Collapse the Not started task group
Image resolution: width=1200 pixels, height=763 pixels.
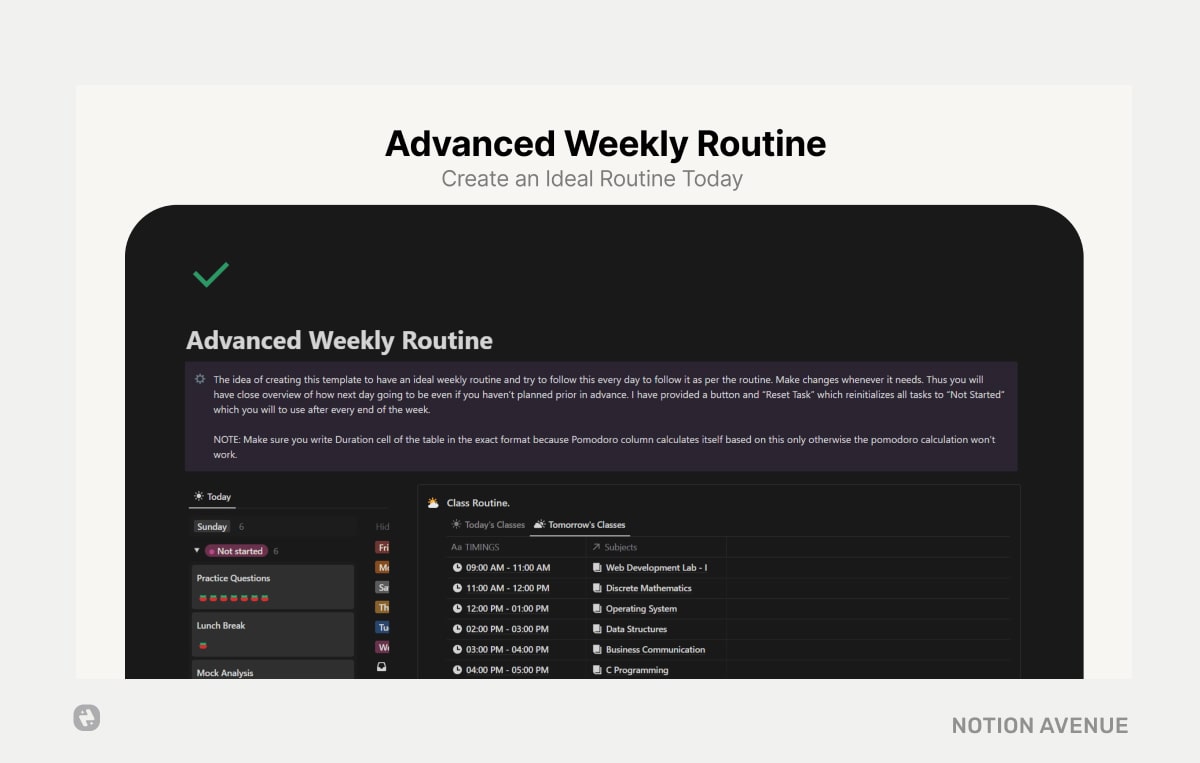coord(196,550)
